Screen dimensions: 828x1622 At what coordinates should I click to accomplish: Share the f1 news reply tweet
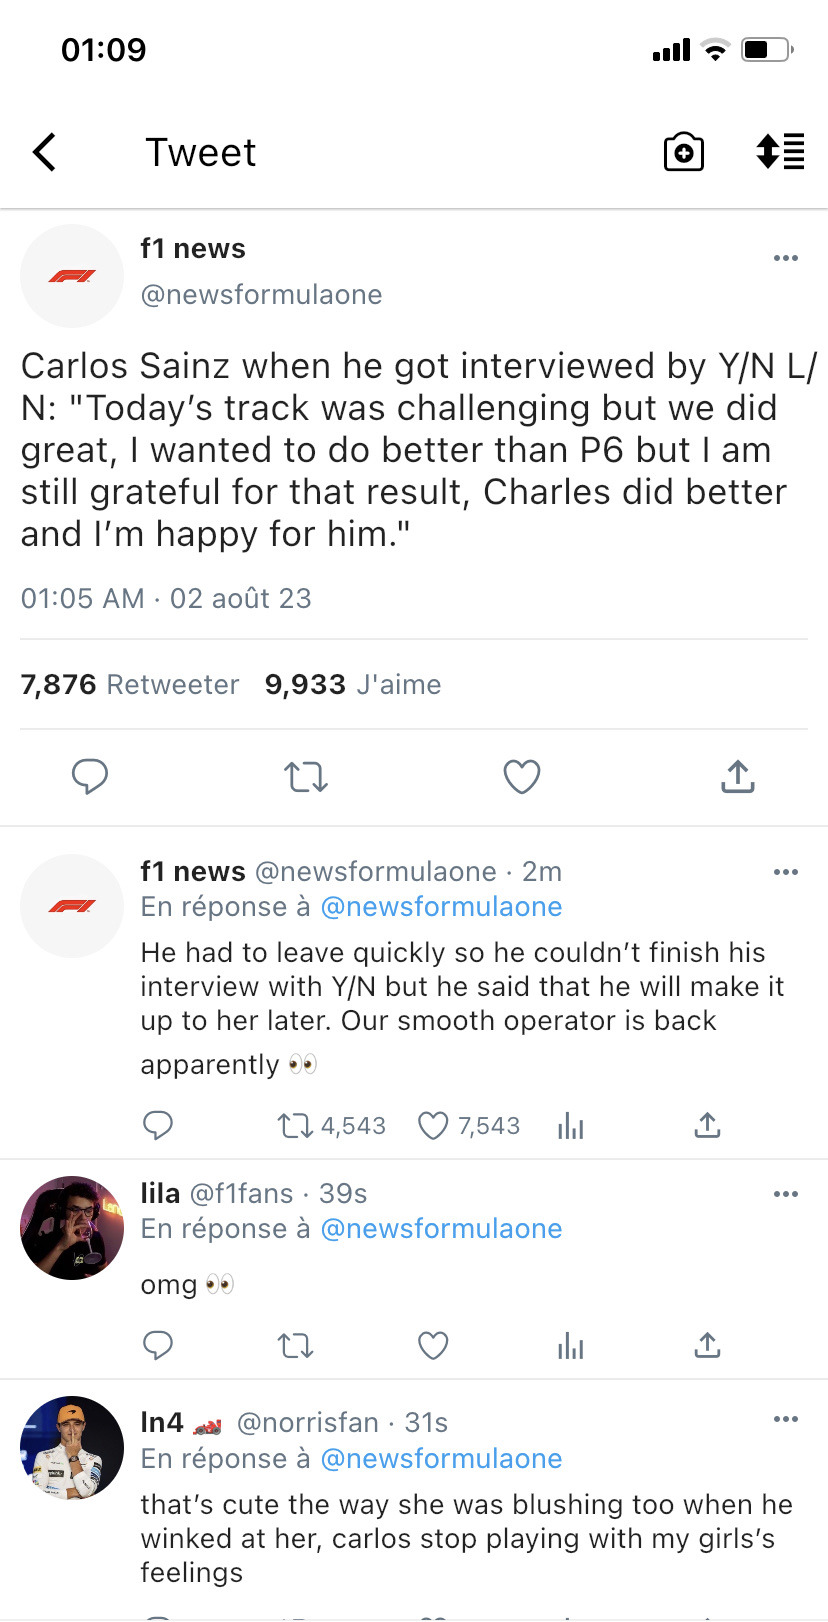tap(707, 1126)
